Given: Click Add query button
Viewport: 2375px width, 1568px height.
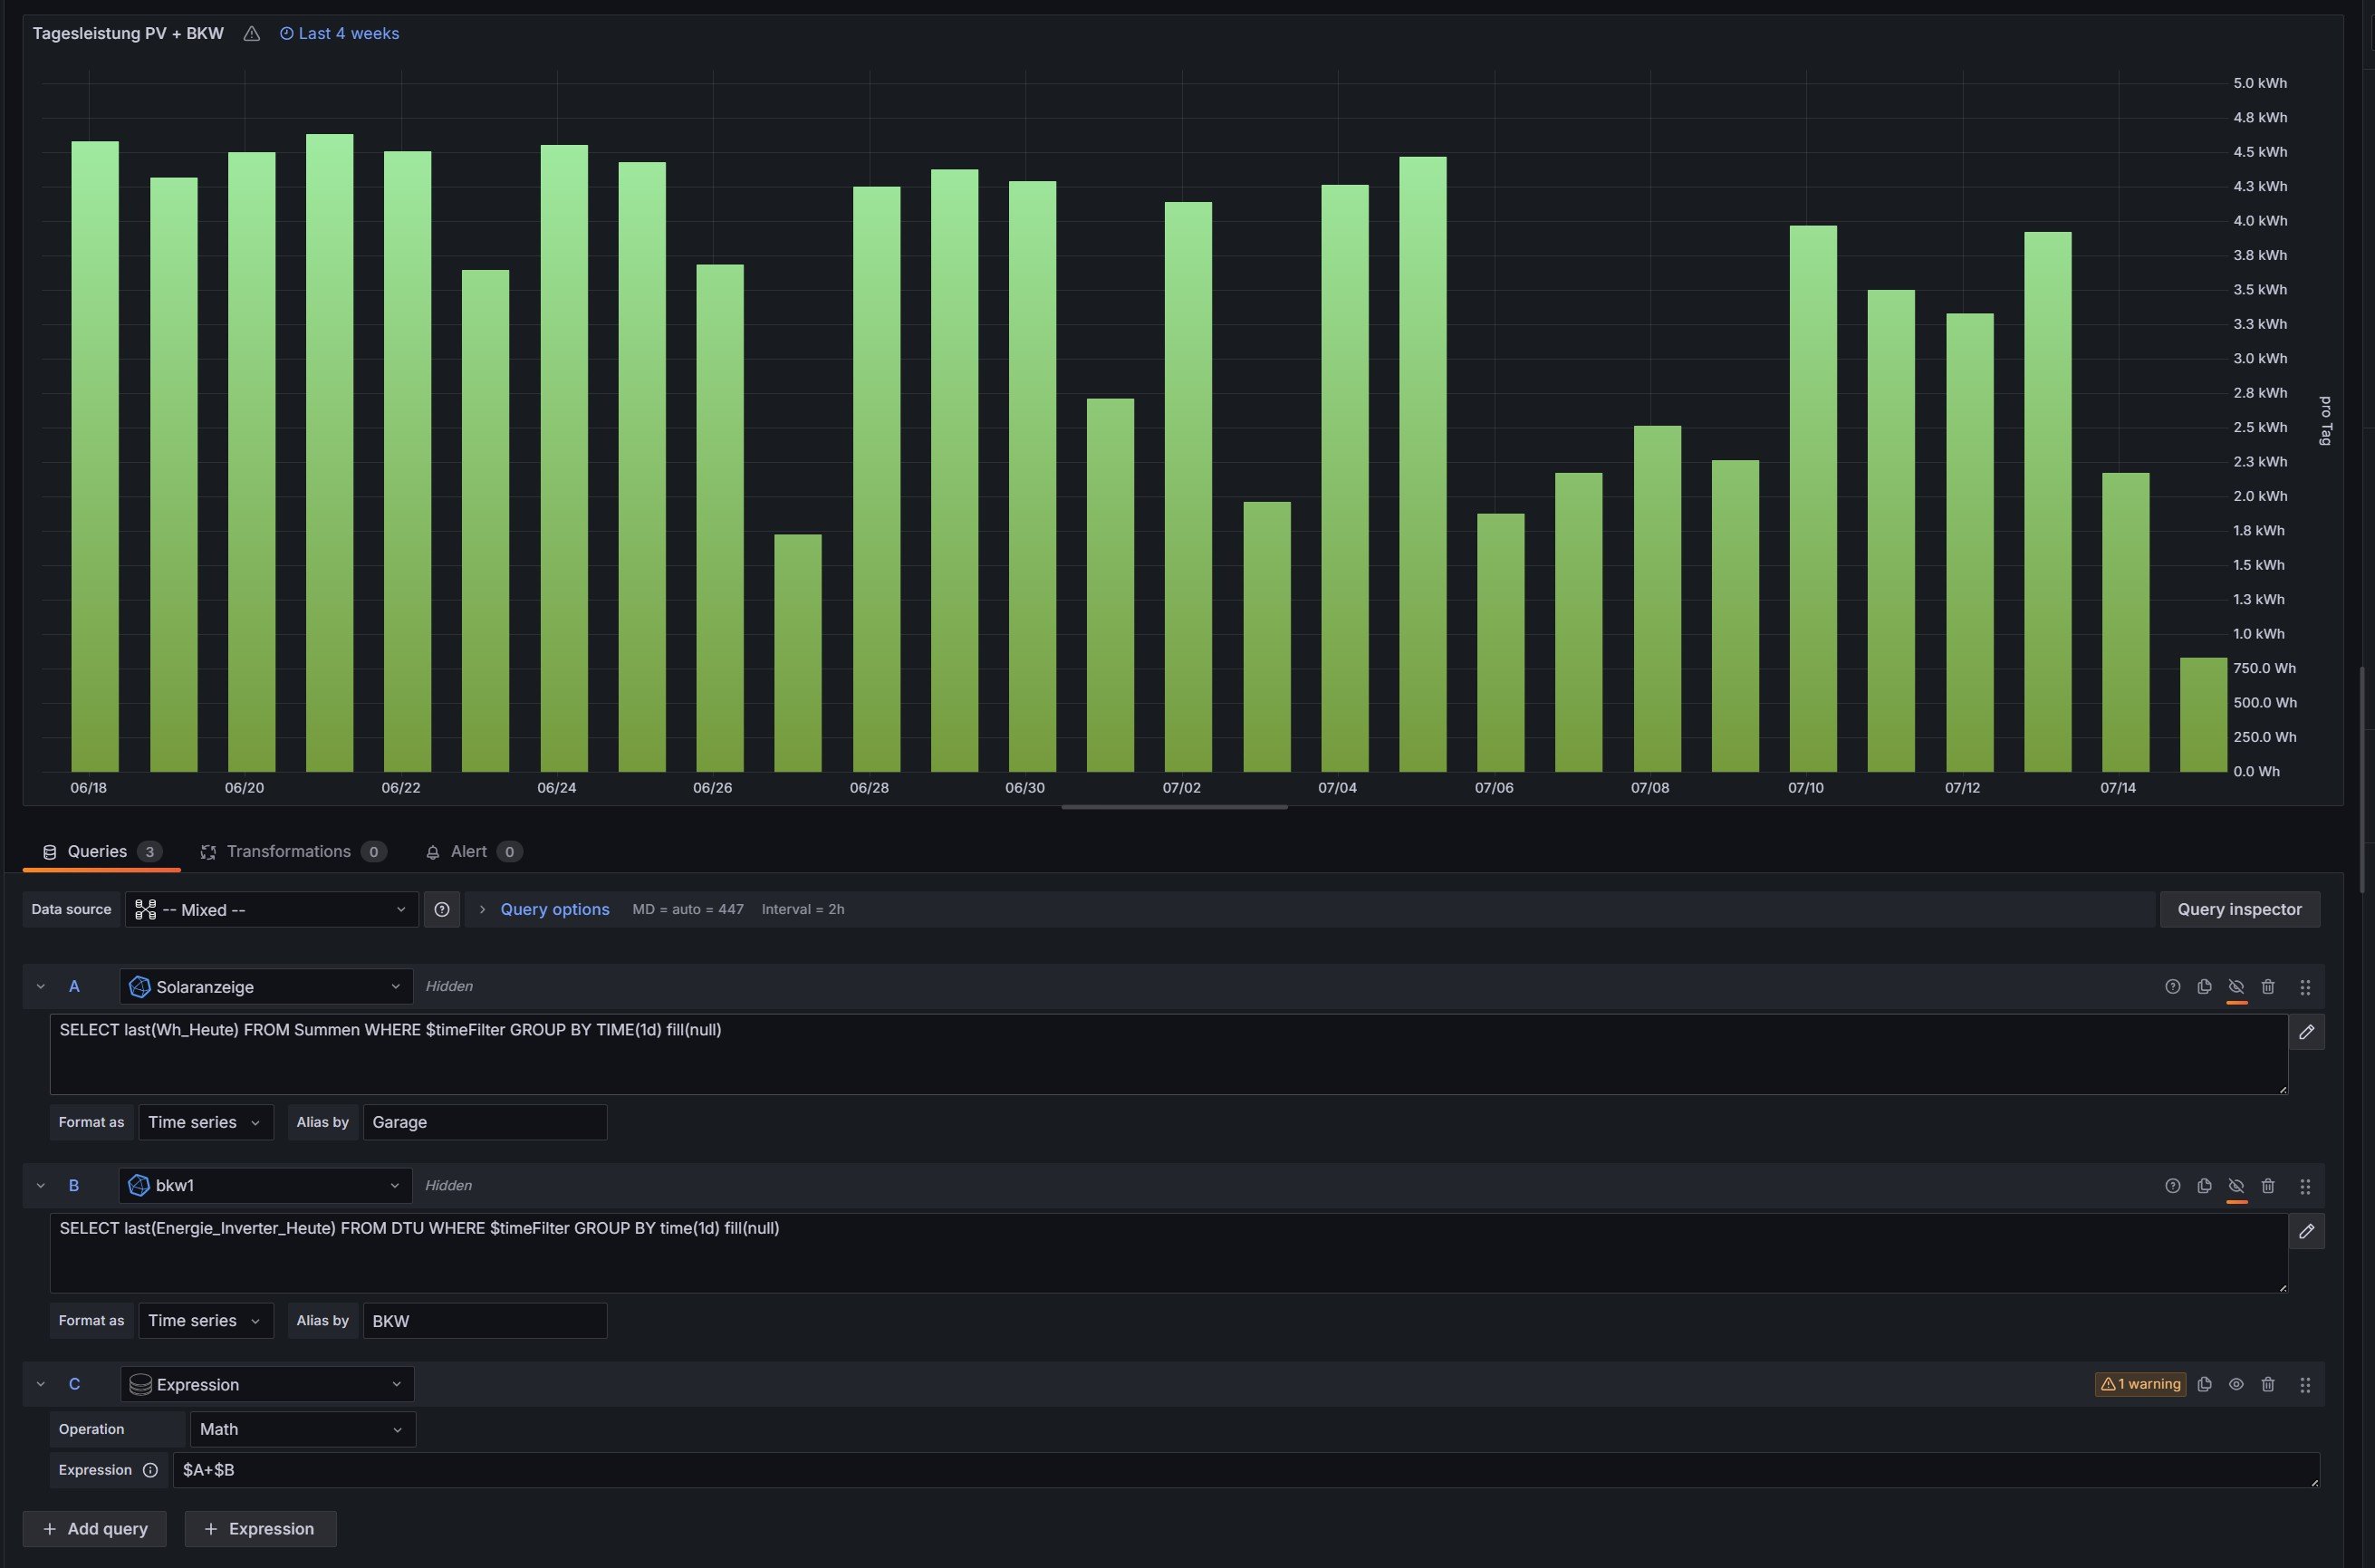Looking at the screenshot, I should (95, 1529).
